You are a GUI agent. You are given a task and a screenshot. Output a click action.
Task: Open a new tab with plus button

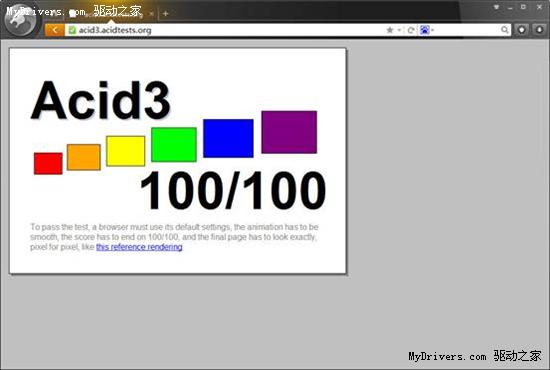pos(166,14)
